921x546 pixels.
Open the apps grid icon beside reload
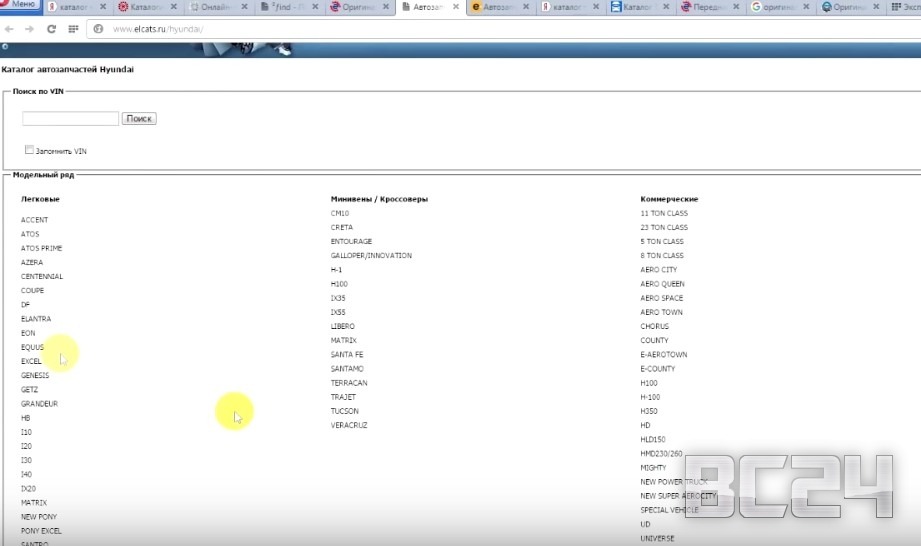click(73, 29)
